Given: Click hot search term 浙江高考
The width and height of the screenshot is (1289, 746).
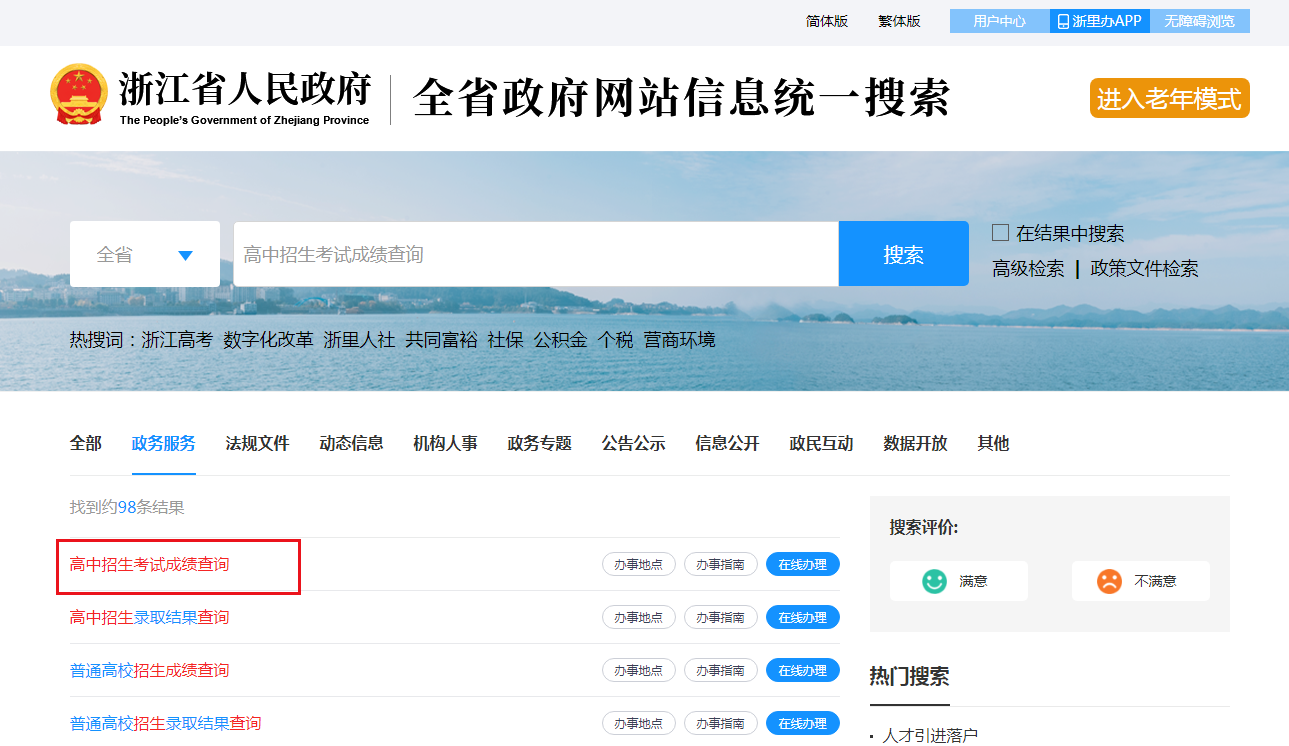Looking at the screenshot, I should pos(177,340).
